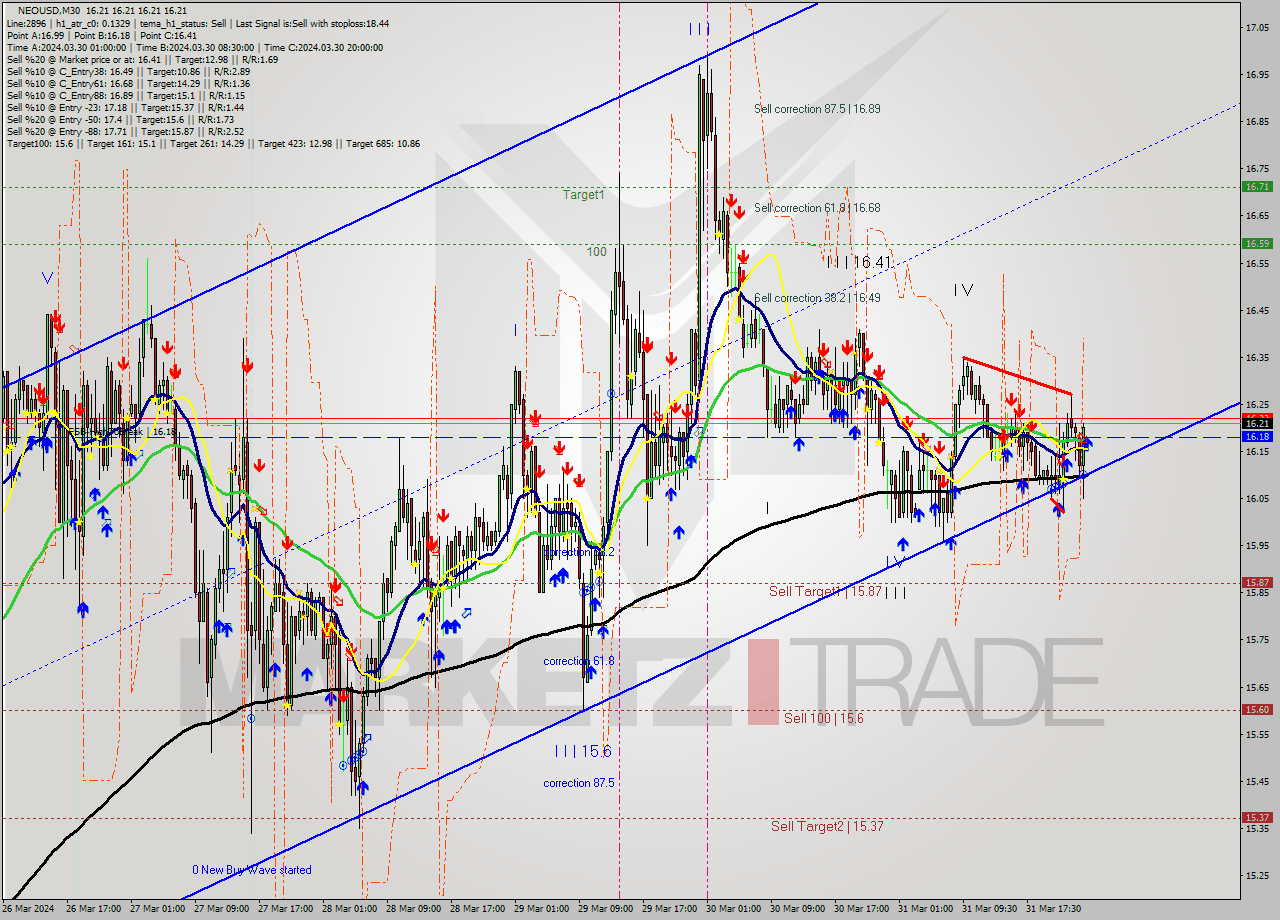1280x920 pixels.
Task: Click the '31 Mar 09:30' time axis label
Action: (989, 909)
